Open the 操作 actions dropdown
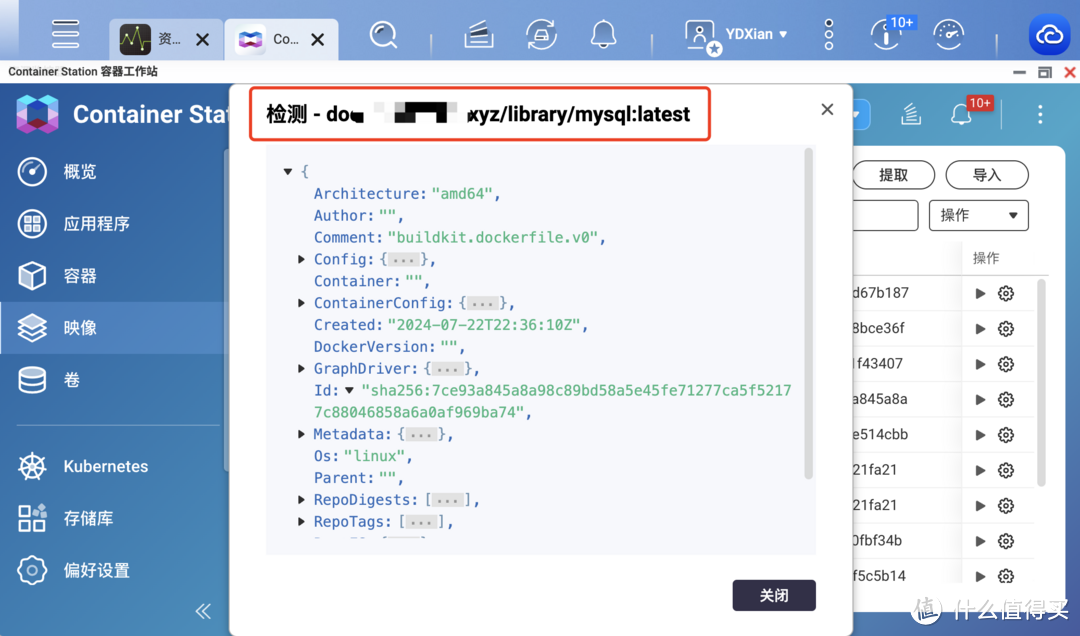The height and width of the screenshot is (636, 1080). pos(978,215)
